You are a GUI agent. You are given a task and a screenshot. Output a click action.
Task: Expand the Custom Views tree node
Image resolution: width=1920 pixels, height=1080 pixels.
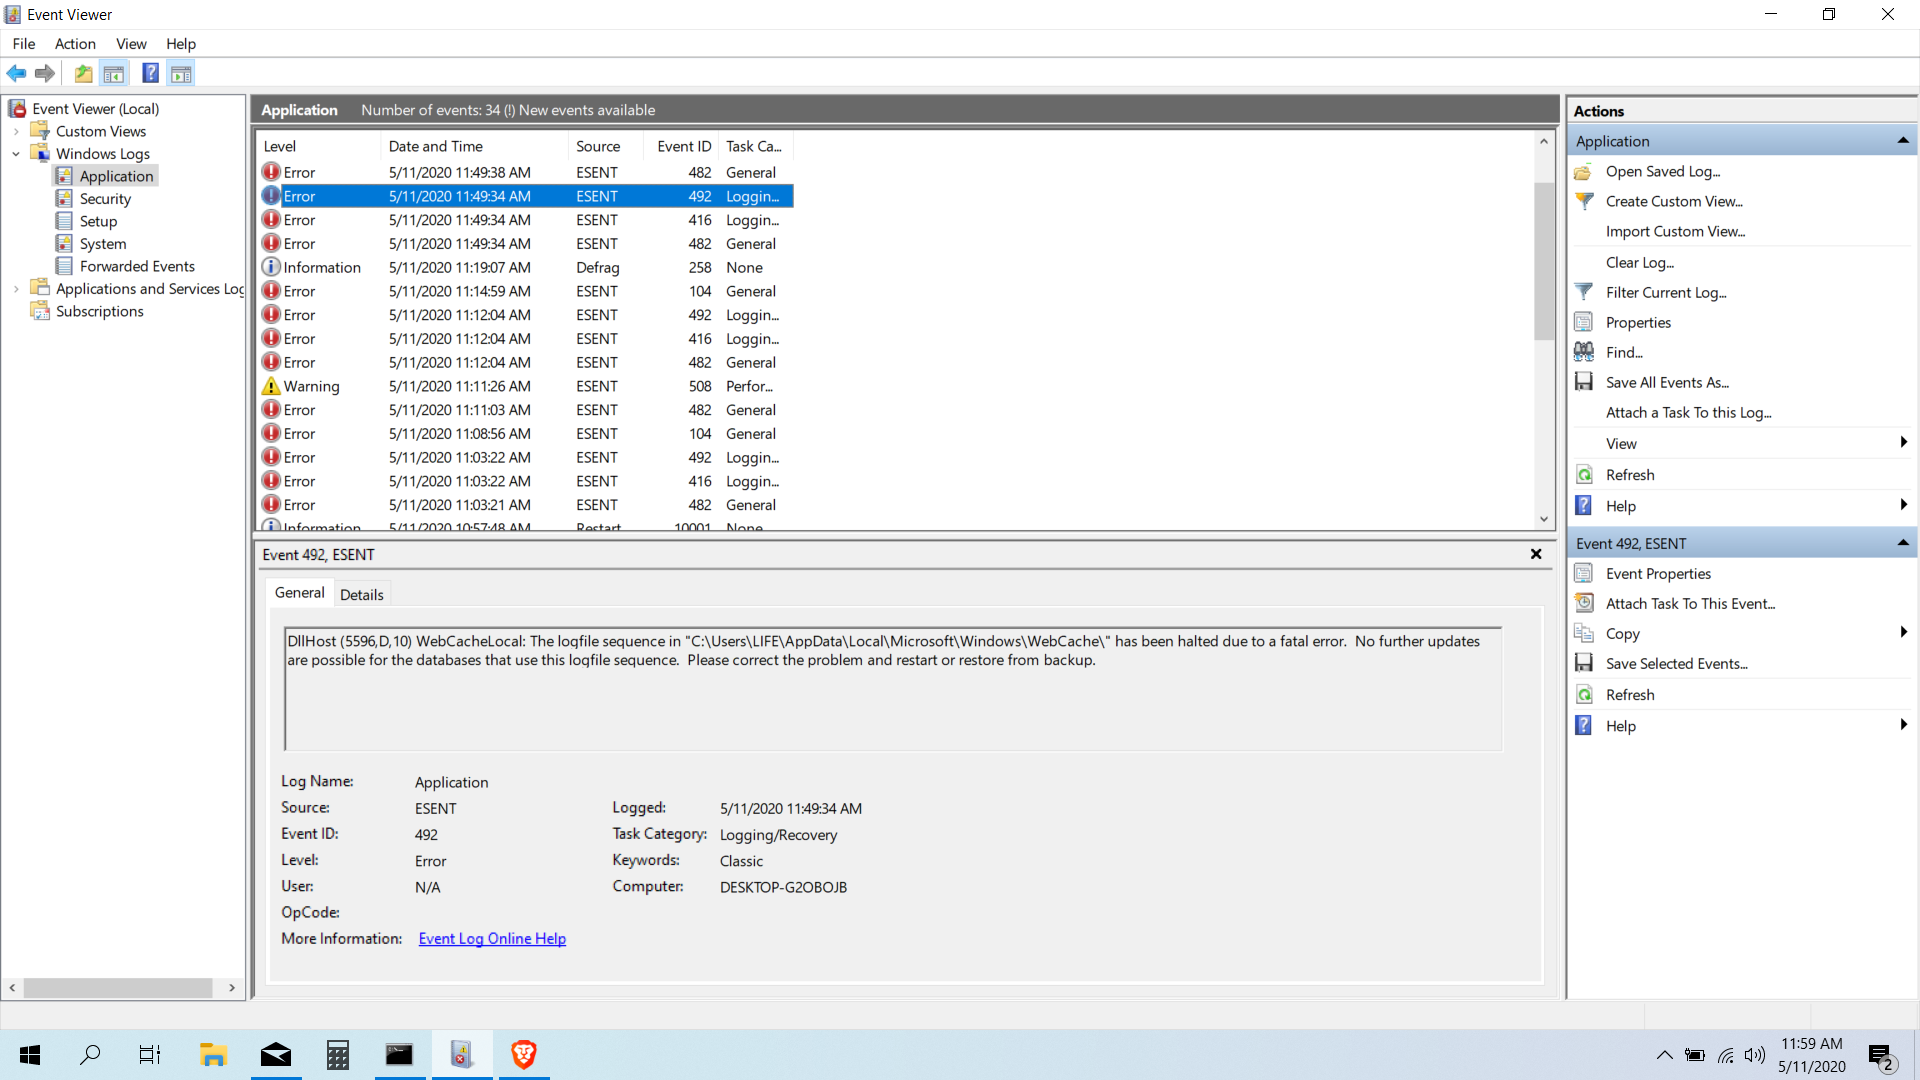pyautogui.click(x=16, y=131)
